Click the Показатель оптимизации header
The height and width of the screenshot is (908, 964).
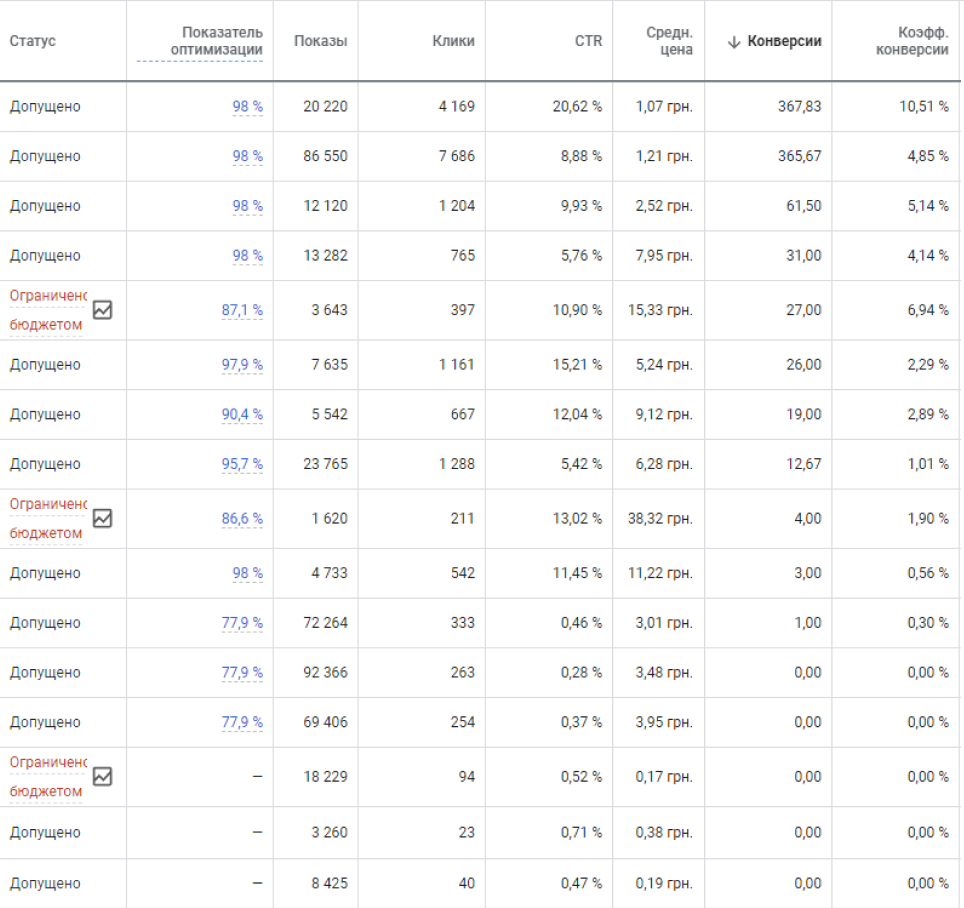216,41
